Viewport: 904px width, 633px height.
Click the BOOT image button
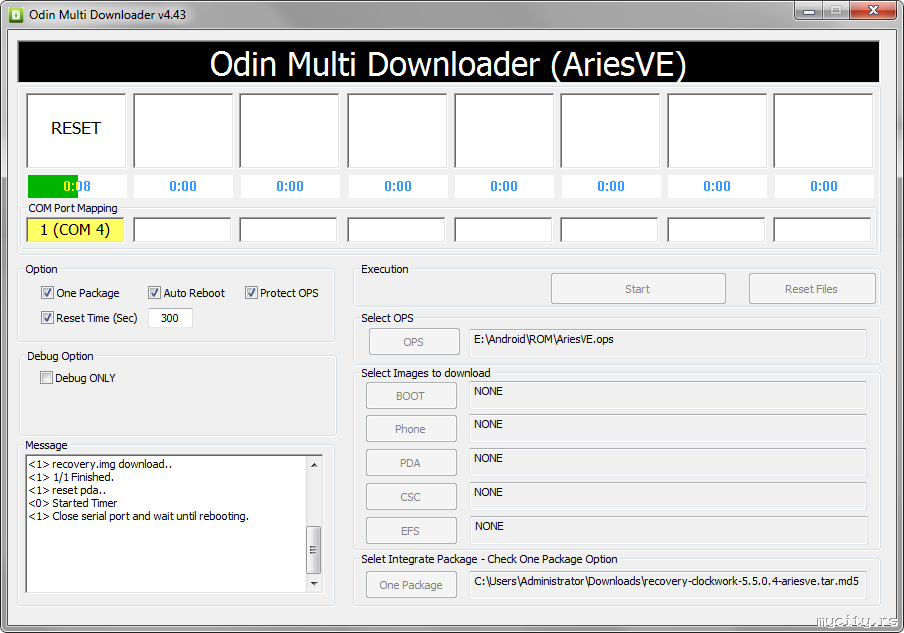click(x=411, y=396)
